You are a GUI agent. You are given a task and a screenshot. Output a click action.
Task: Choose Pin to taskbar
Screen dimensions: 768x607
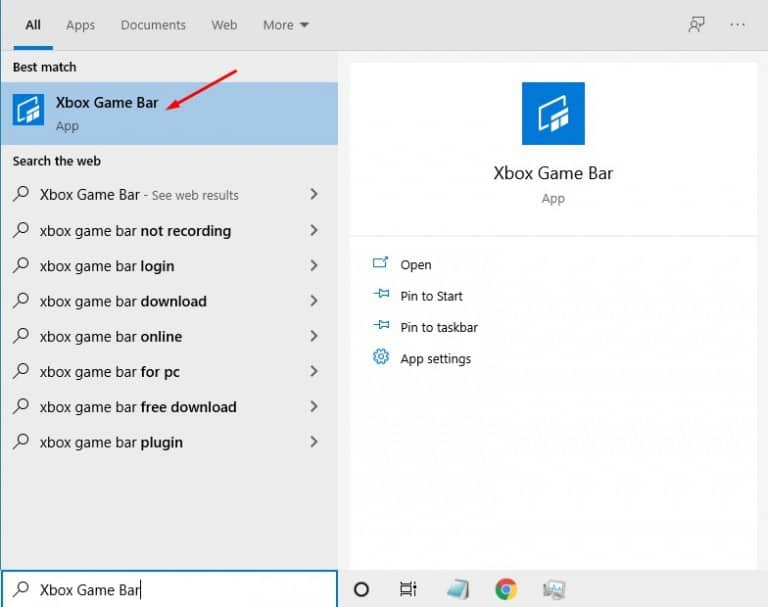click(x=439, y=327)
